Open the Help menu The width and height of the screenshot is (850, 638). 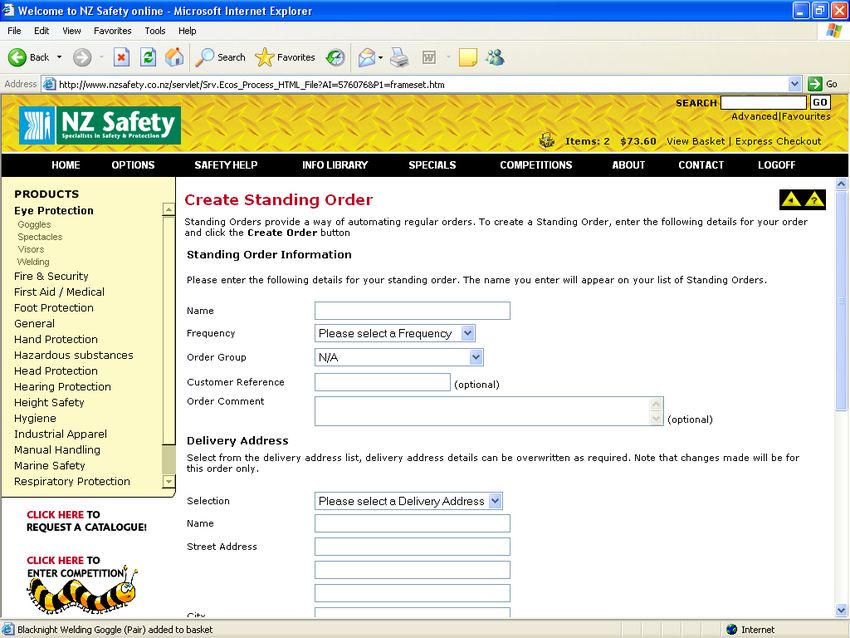tap(187, 31)
